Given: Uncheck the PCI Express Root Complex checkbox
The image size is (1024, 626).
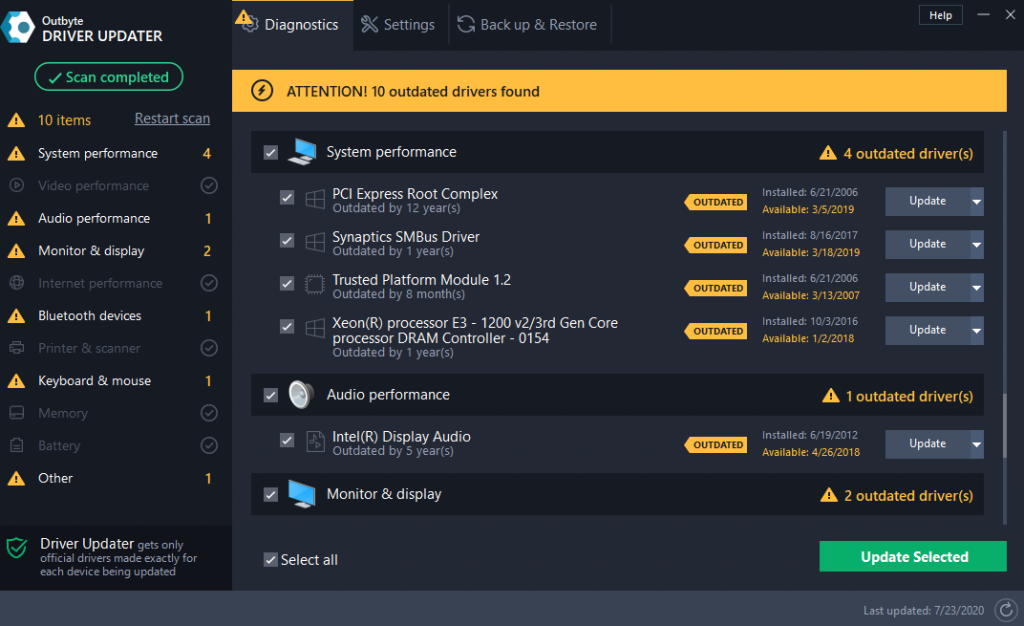Looking at the screenshot, I should coord(287,199).
